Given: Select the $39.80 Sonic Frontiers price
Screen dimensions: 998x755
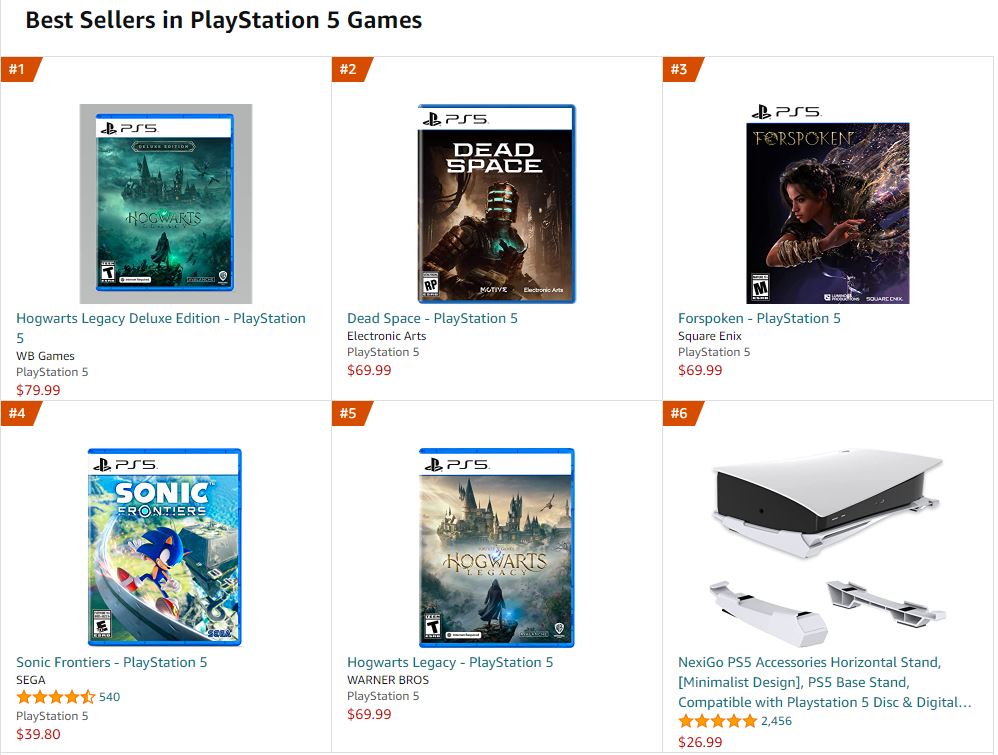Looking at the screenshot, I should [x=38, y=734].
